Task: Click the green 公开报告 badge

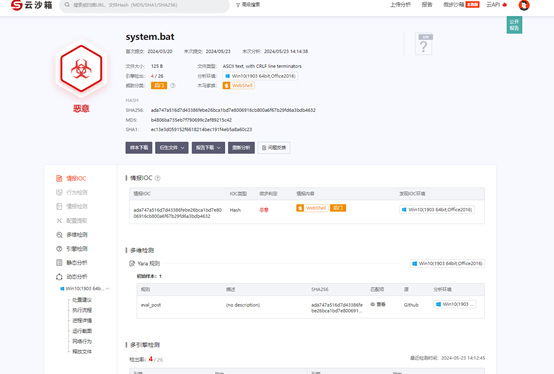Action: coord(514,25)
